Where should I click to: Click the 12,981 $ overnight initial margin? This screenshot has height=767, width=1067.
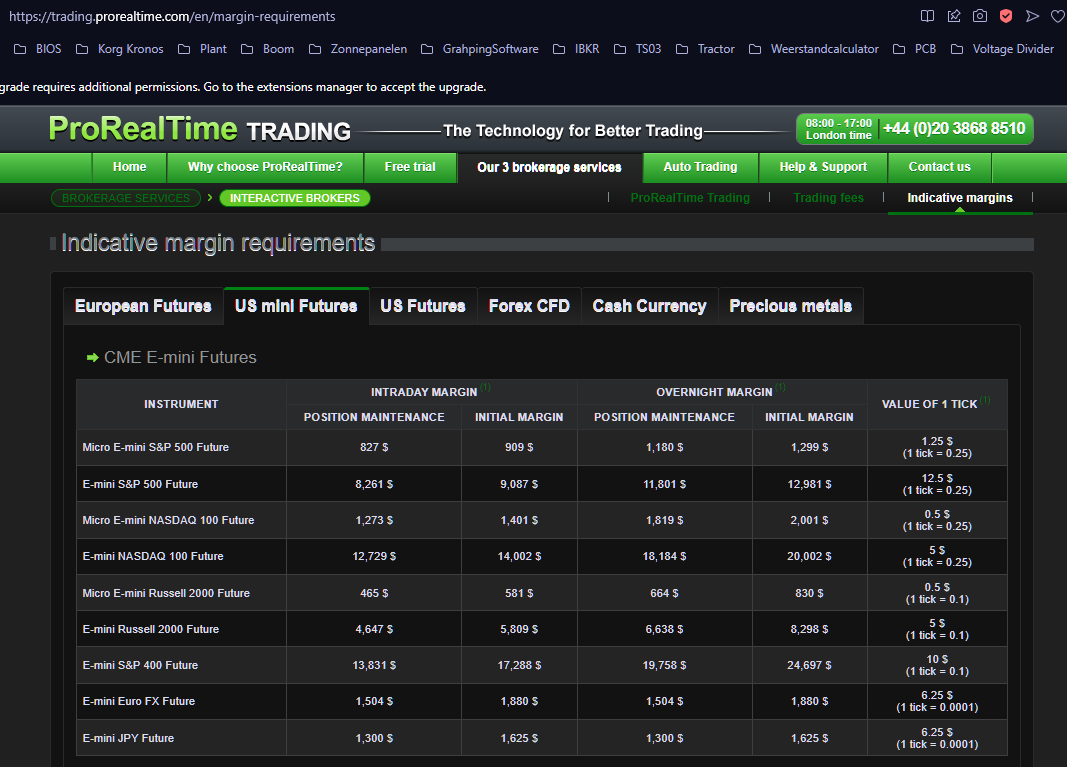(x=809, y=484)
